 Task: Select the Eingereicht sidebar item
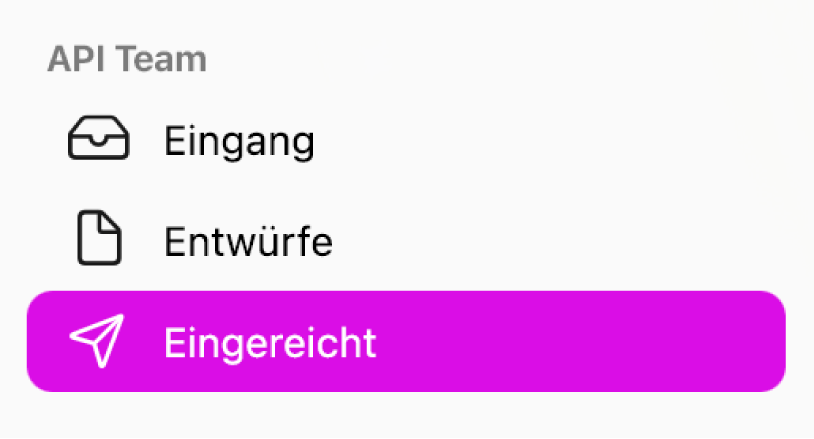[x=405, y=342]
